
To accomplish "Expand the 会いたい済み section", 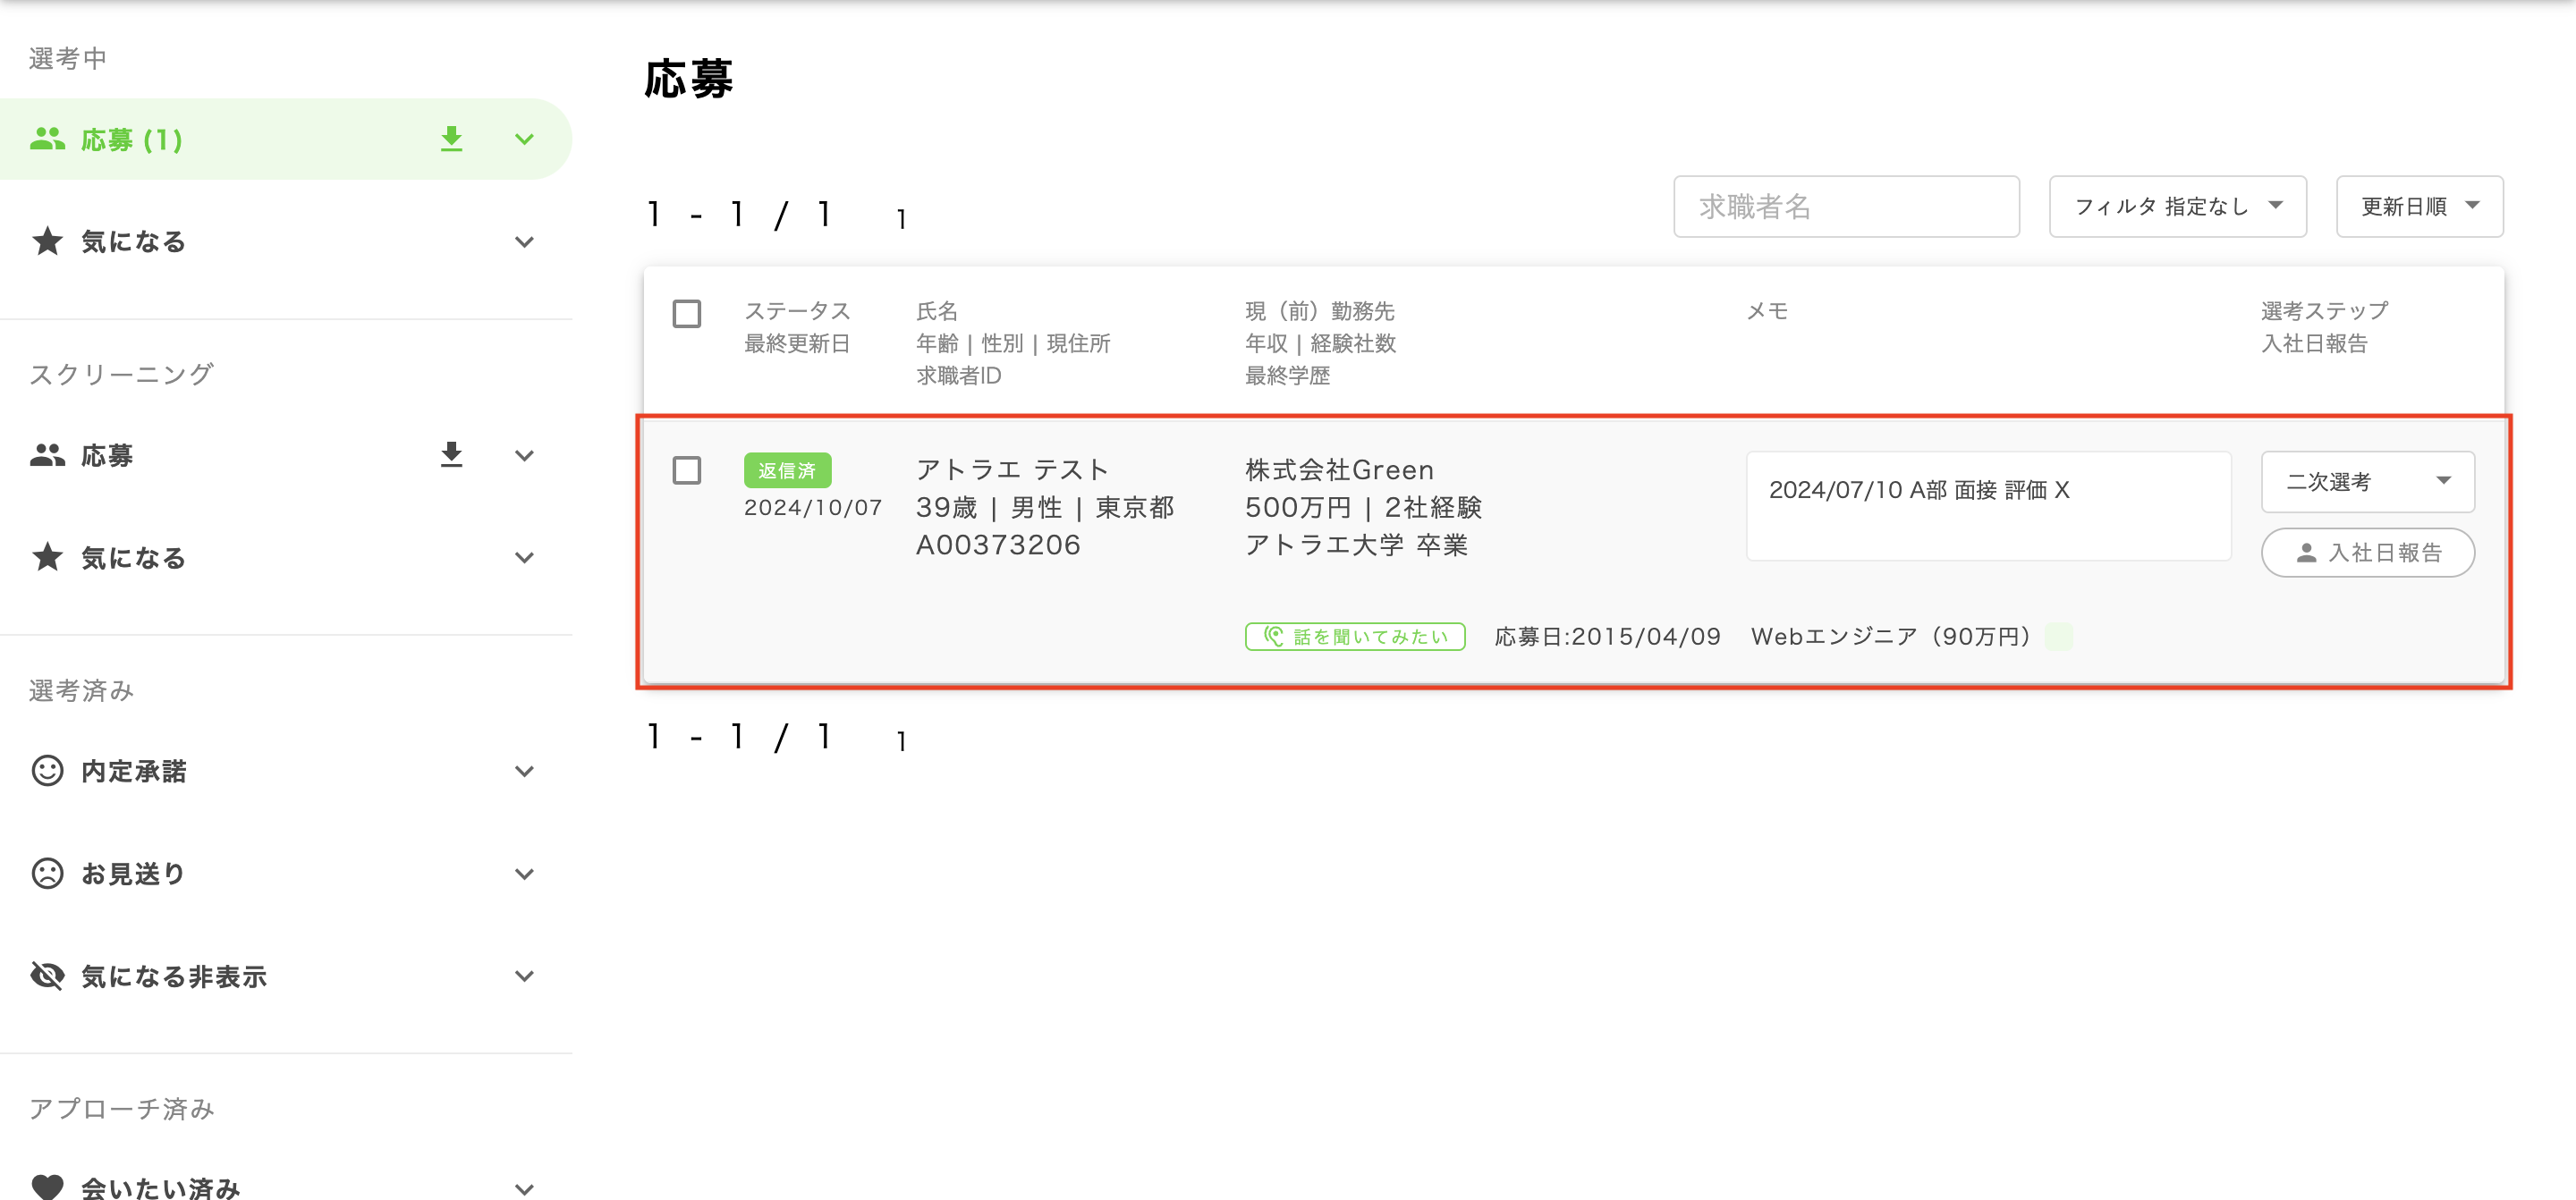I will click(x=524, y=1189).
